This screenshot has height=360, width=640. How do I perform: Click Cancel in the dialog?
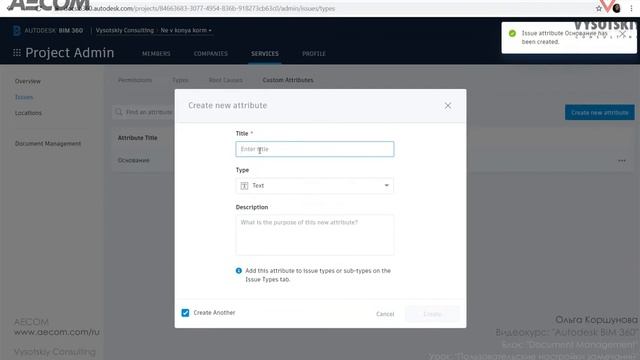[x=385, y=314]
